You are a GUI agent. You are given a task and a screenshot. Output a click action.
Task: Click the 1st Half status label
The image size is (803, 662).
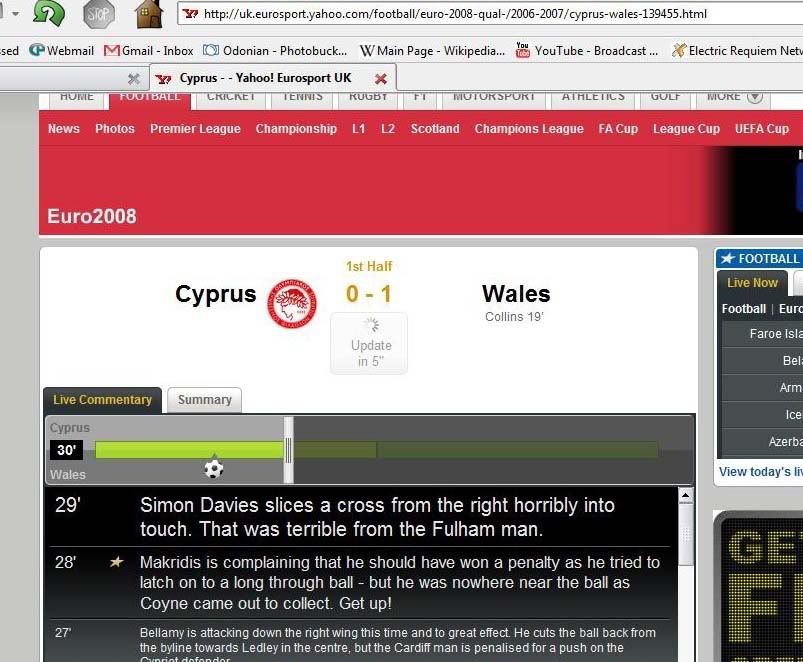(x=369, y=266)
